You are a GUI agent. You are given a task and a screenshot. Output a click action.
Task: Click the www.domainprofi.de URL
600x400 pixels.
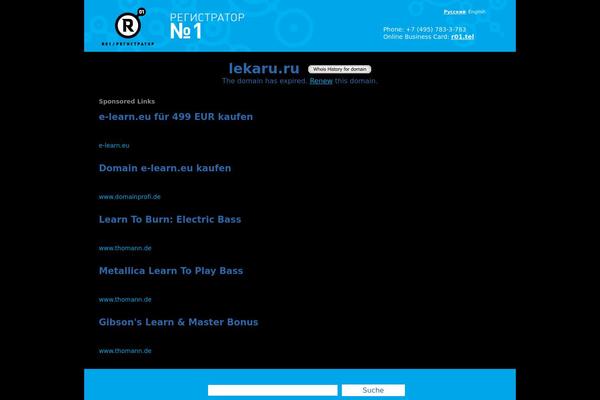pos(130,197)
